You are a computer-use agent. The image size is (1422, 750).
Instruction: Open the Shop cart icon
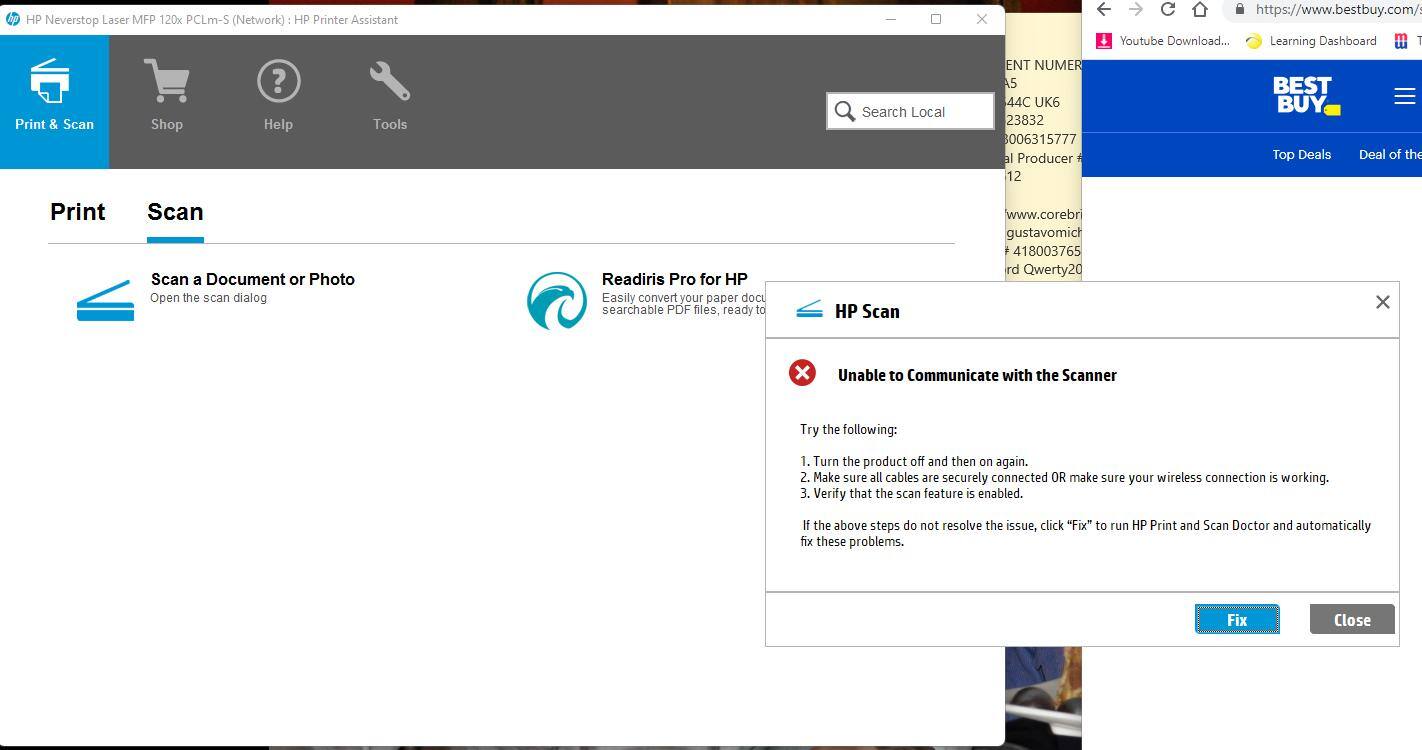tap(166, 82)
